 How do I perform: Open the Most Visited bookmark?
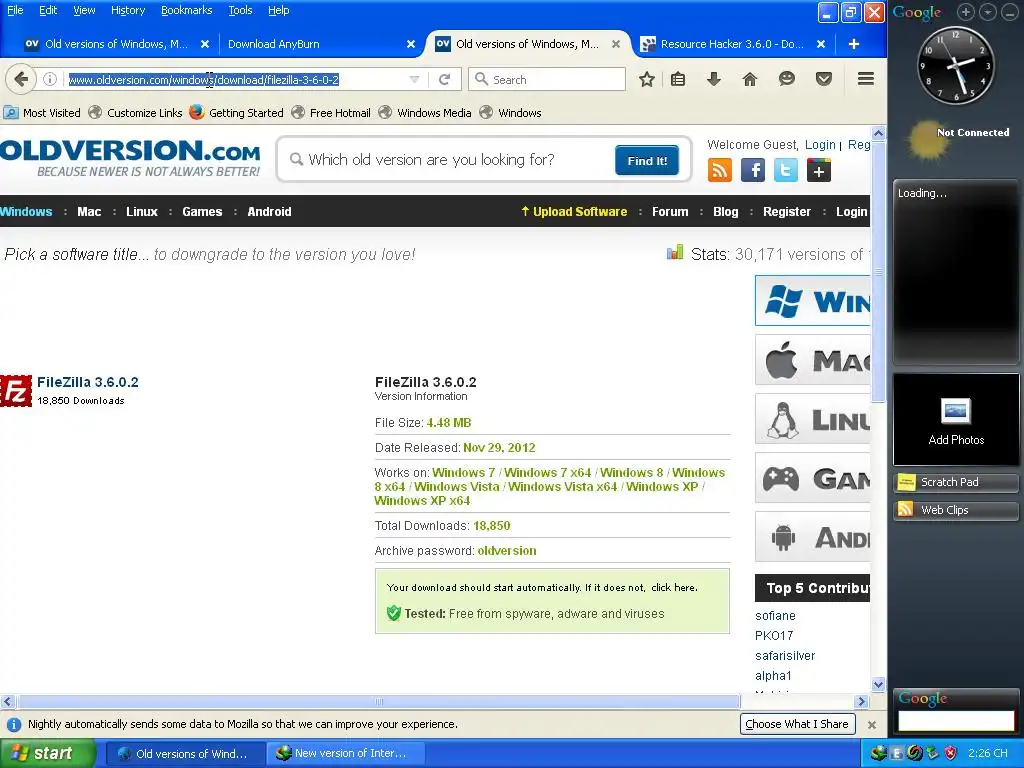click(x=42, y=113)
